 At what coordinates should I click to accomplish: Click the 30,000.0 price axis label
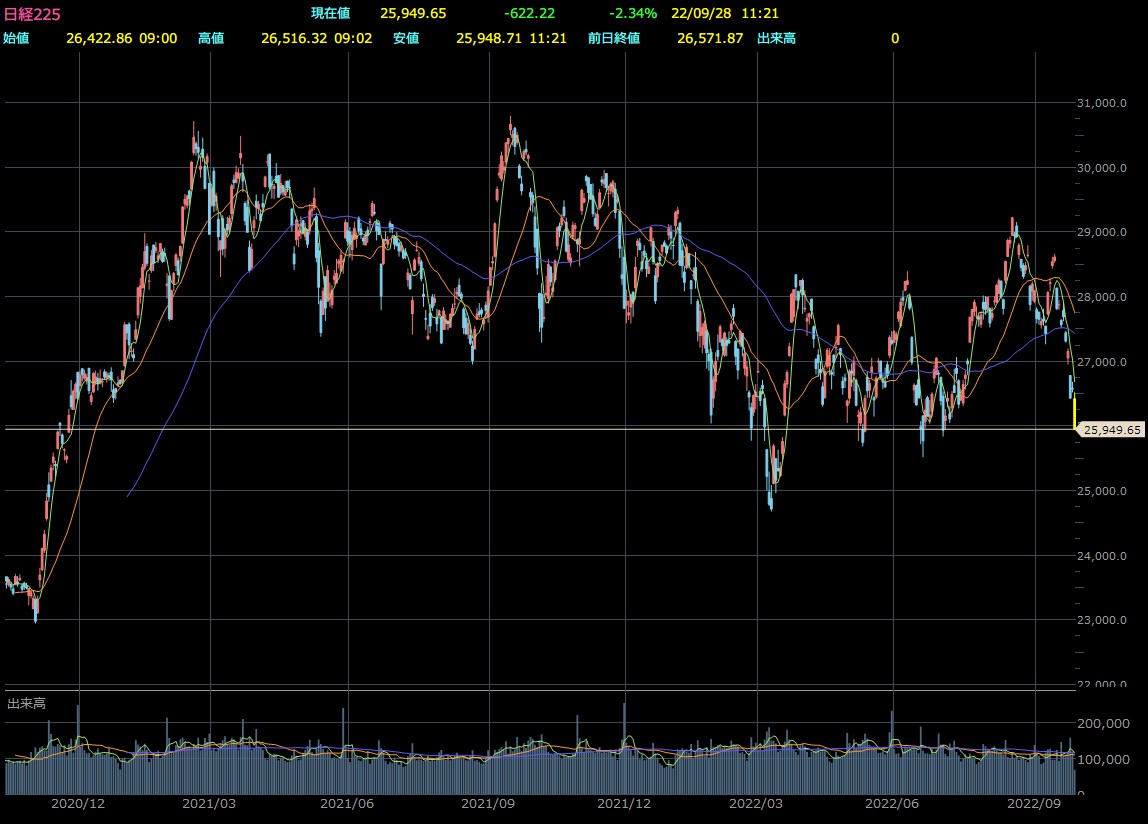click(1101, 168)
